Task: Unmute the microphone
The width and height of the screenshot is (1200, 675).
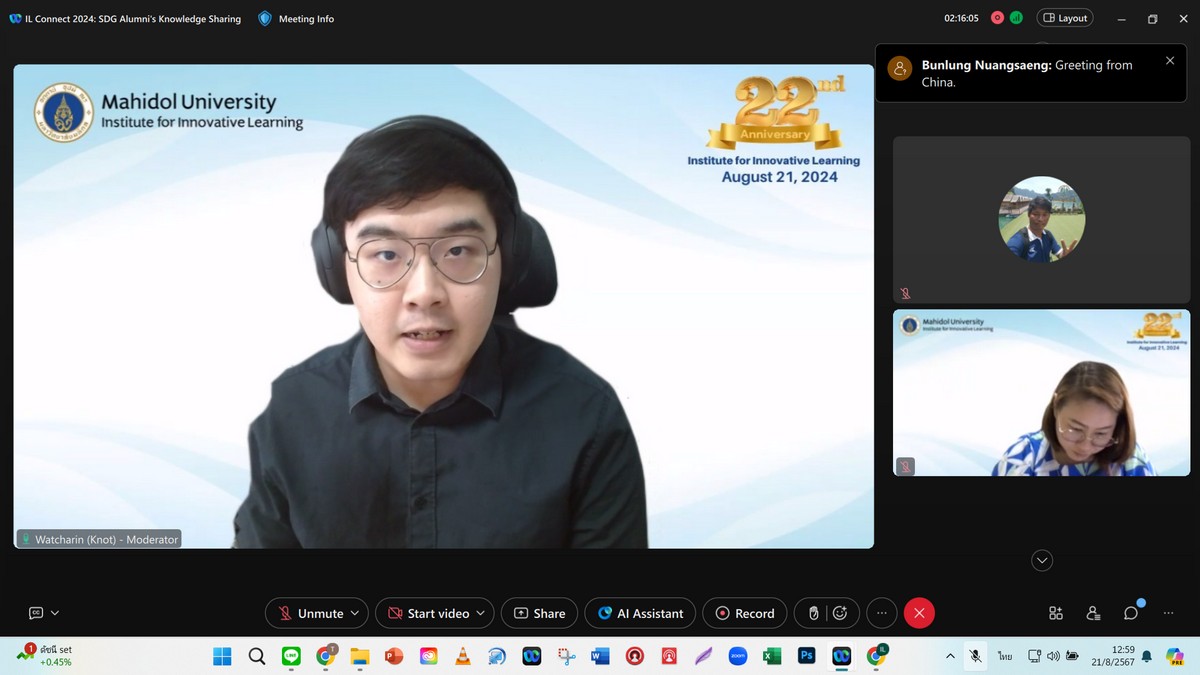Action: tap(310, 613)
